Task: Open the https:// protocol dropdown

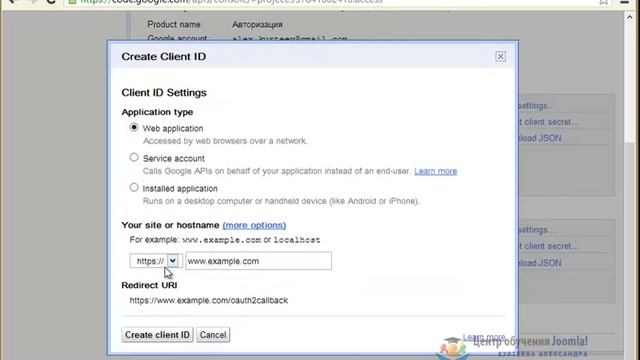Action: pyautogui.click(x=155, y=261)
